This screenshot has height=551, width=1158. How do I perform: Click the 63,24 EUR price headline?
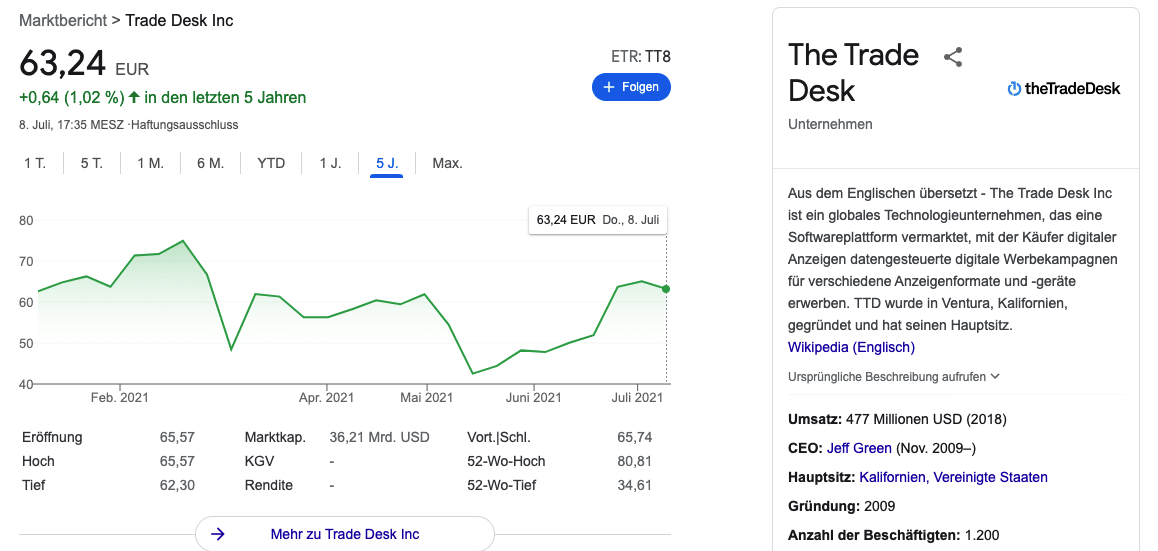pyautogui.click(x=84, y=64)
